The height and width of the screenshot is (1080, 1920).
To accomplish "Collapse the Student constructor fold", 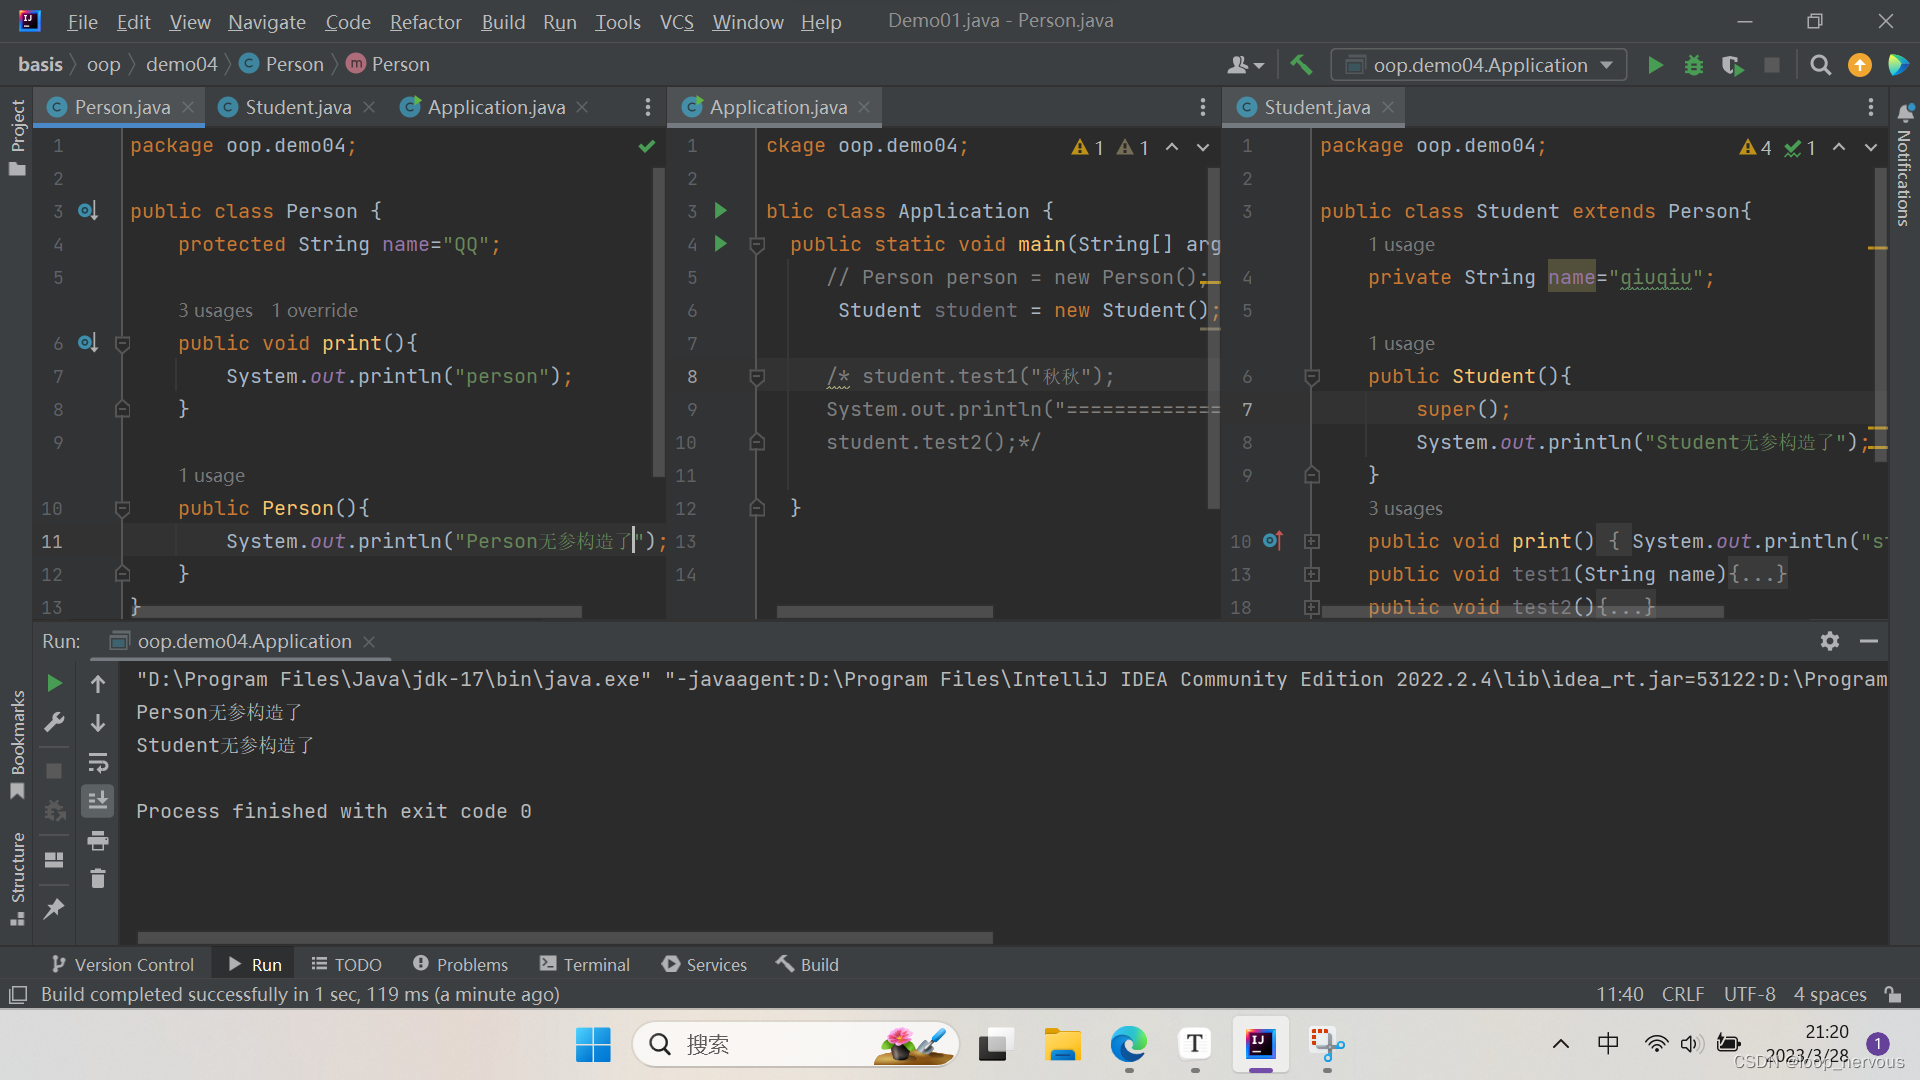I will click(1312, 377).
